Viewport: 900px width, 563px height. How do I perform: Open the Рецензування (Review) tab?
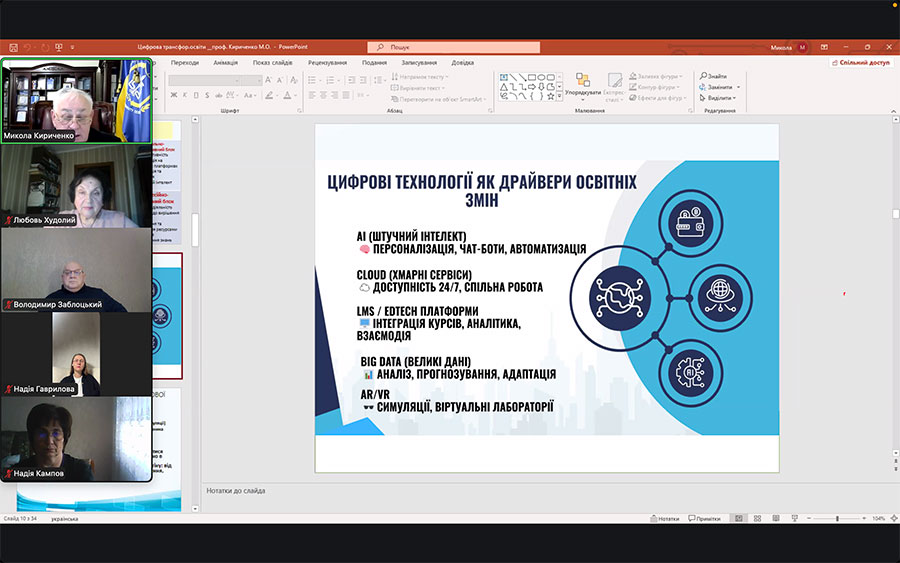coord(327,62)
